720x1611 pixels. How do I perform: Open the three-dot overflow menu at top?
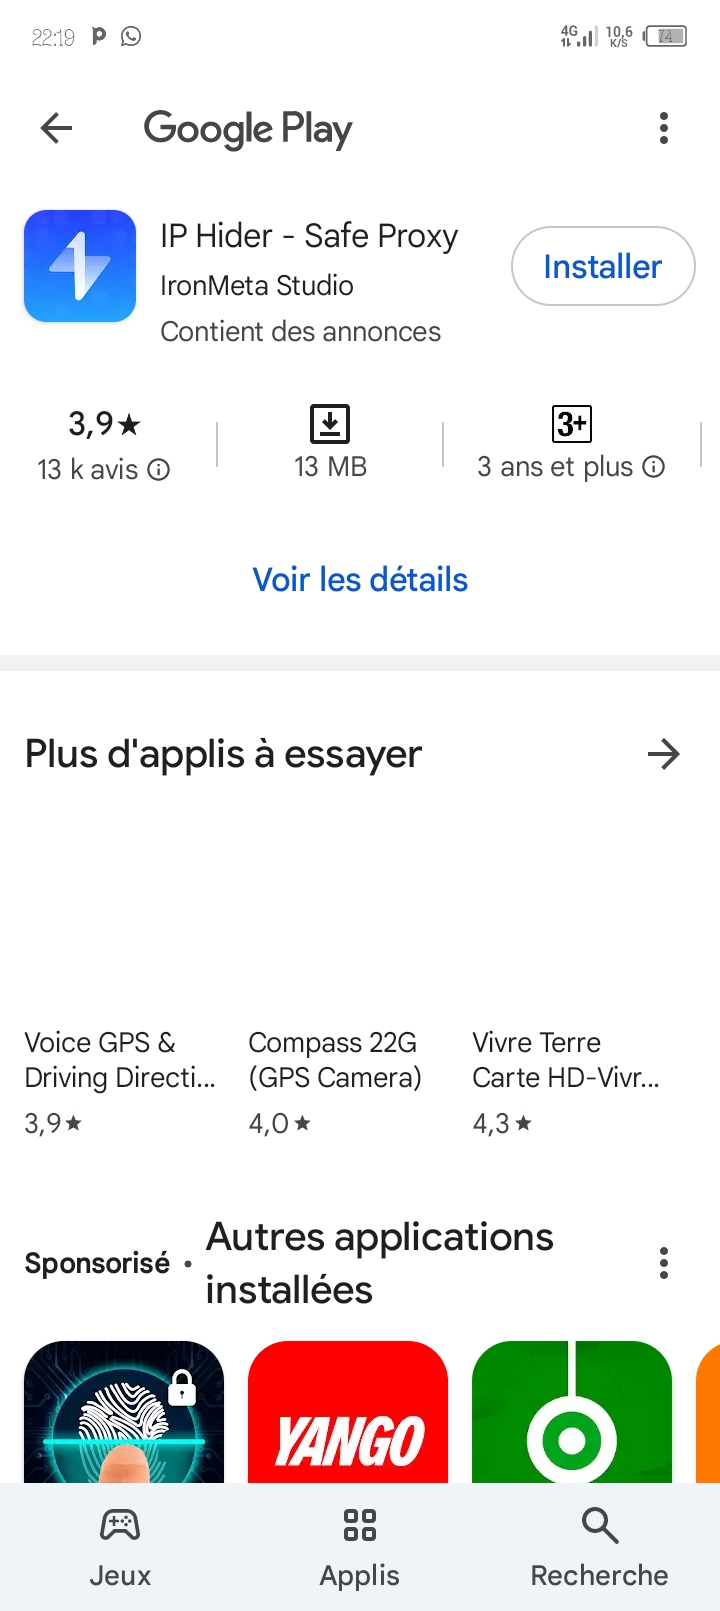coord(664,128)
